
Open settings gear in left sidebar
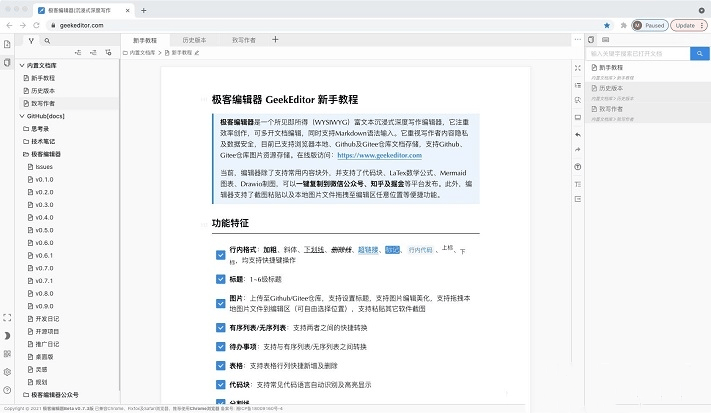tap(8, 371)
